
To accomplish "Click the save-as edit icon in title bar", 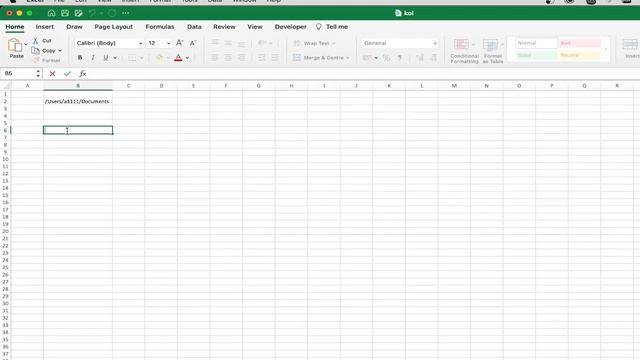I will (78, 13).
